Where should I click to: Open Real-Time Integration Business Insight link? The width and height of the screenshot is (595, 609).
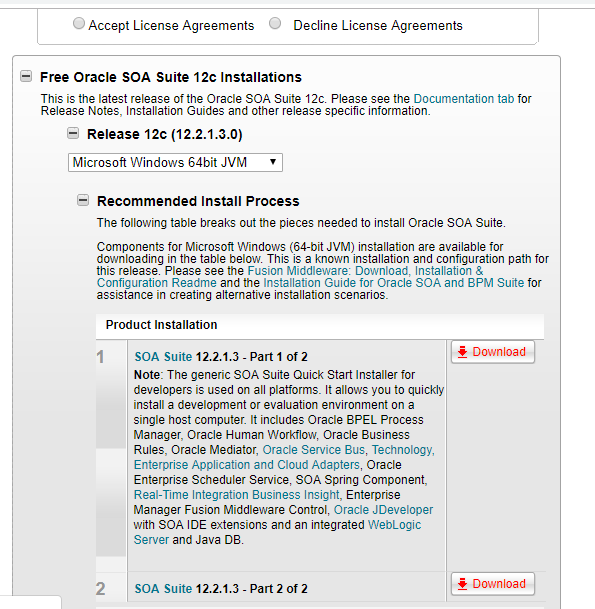pyautogui.click(x=237, y=494)
